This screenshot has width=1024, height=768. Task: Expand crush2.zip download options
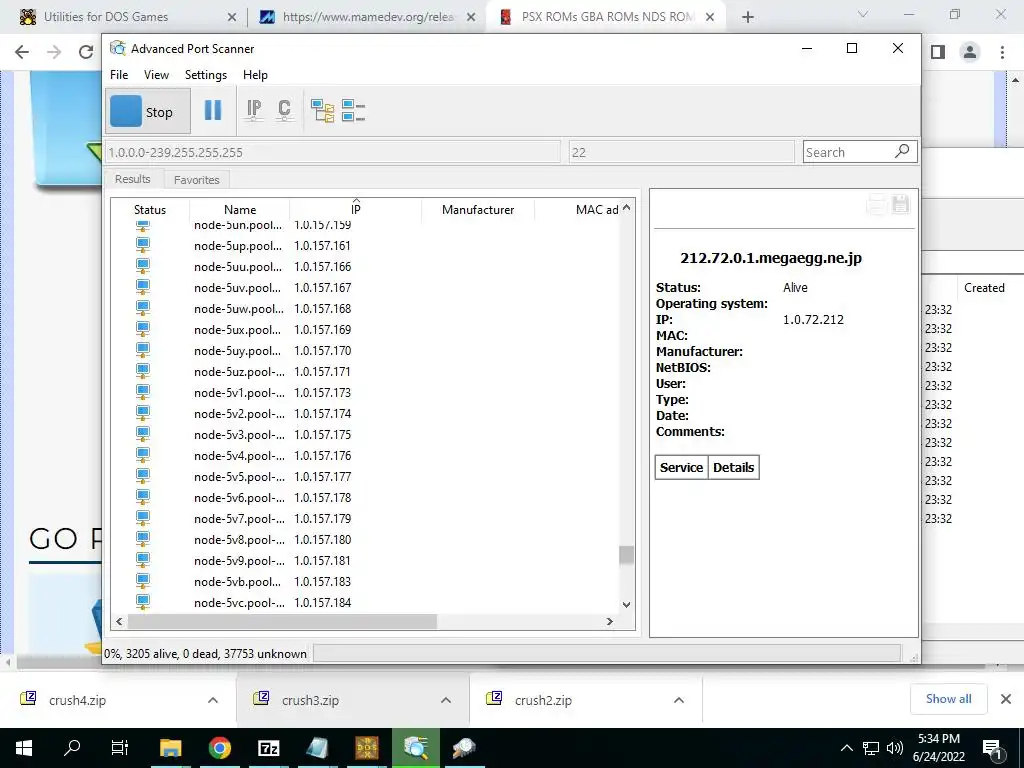pos(679,700)
